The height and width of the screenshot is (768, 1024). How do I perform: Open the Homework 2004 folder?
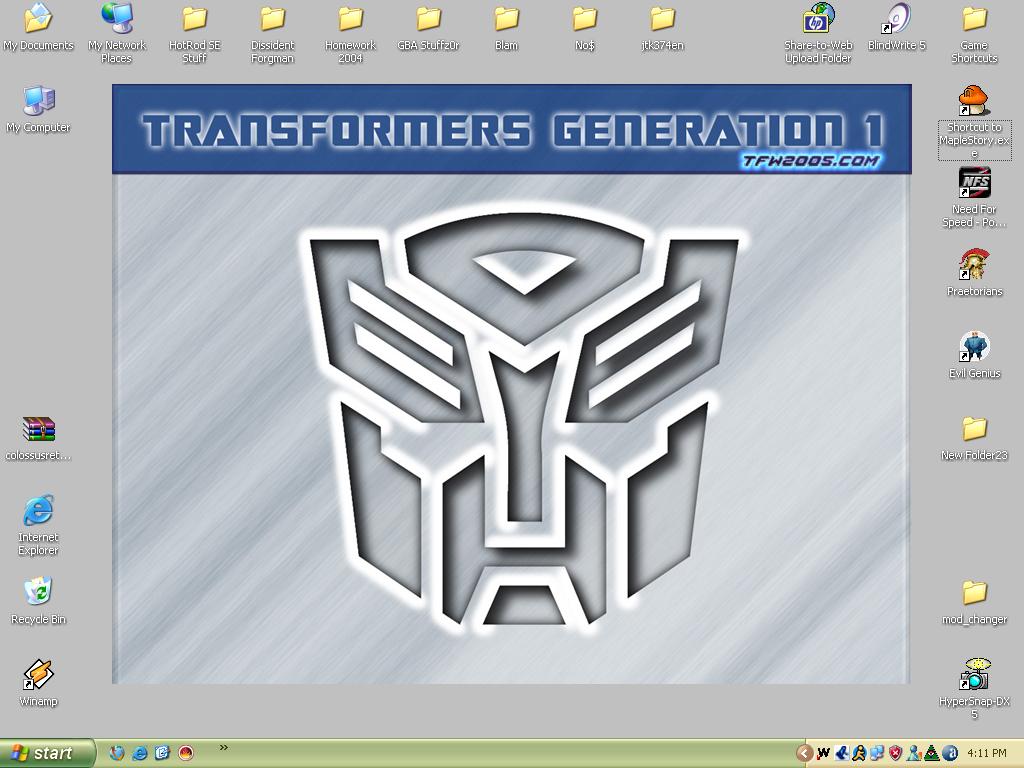[350, 20]
